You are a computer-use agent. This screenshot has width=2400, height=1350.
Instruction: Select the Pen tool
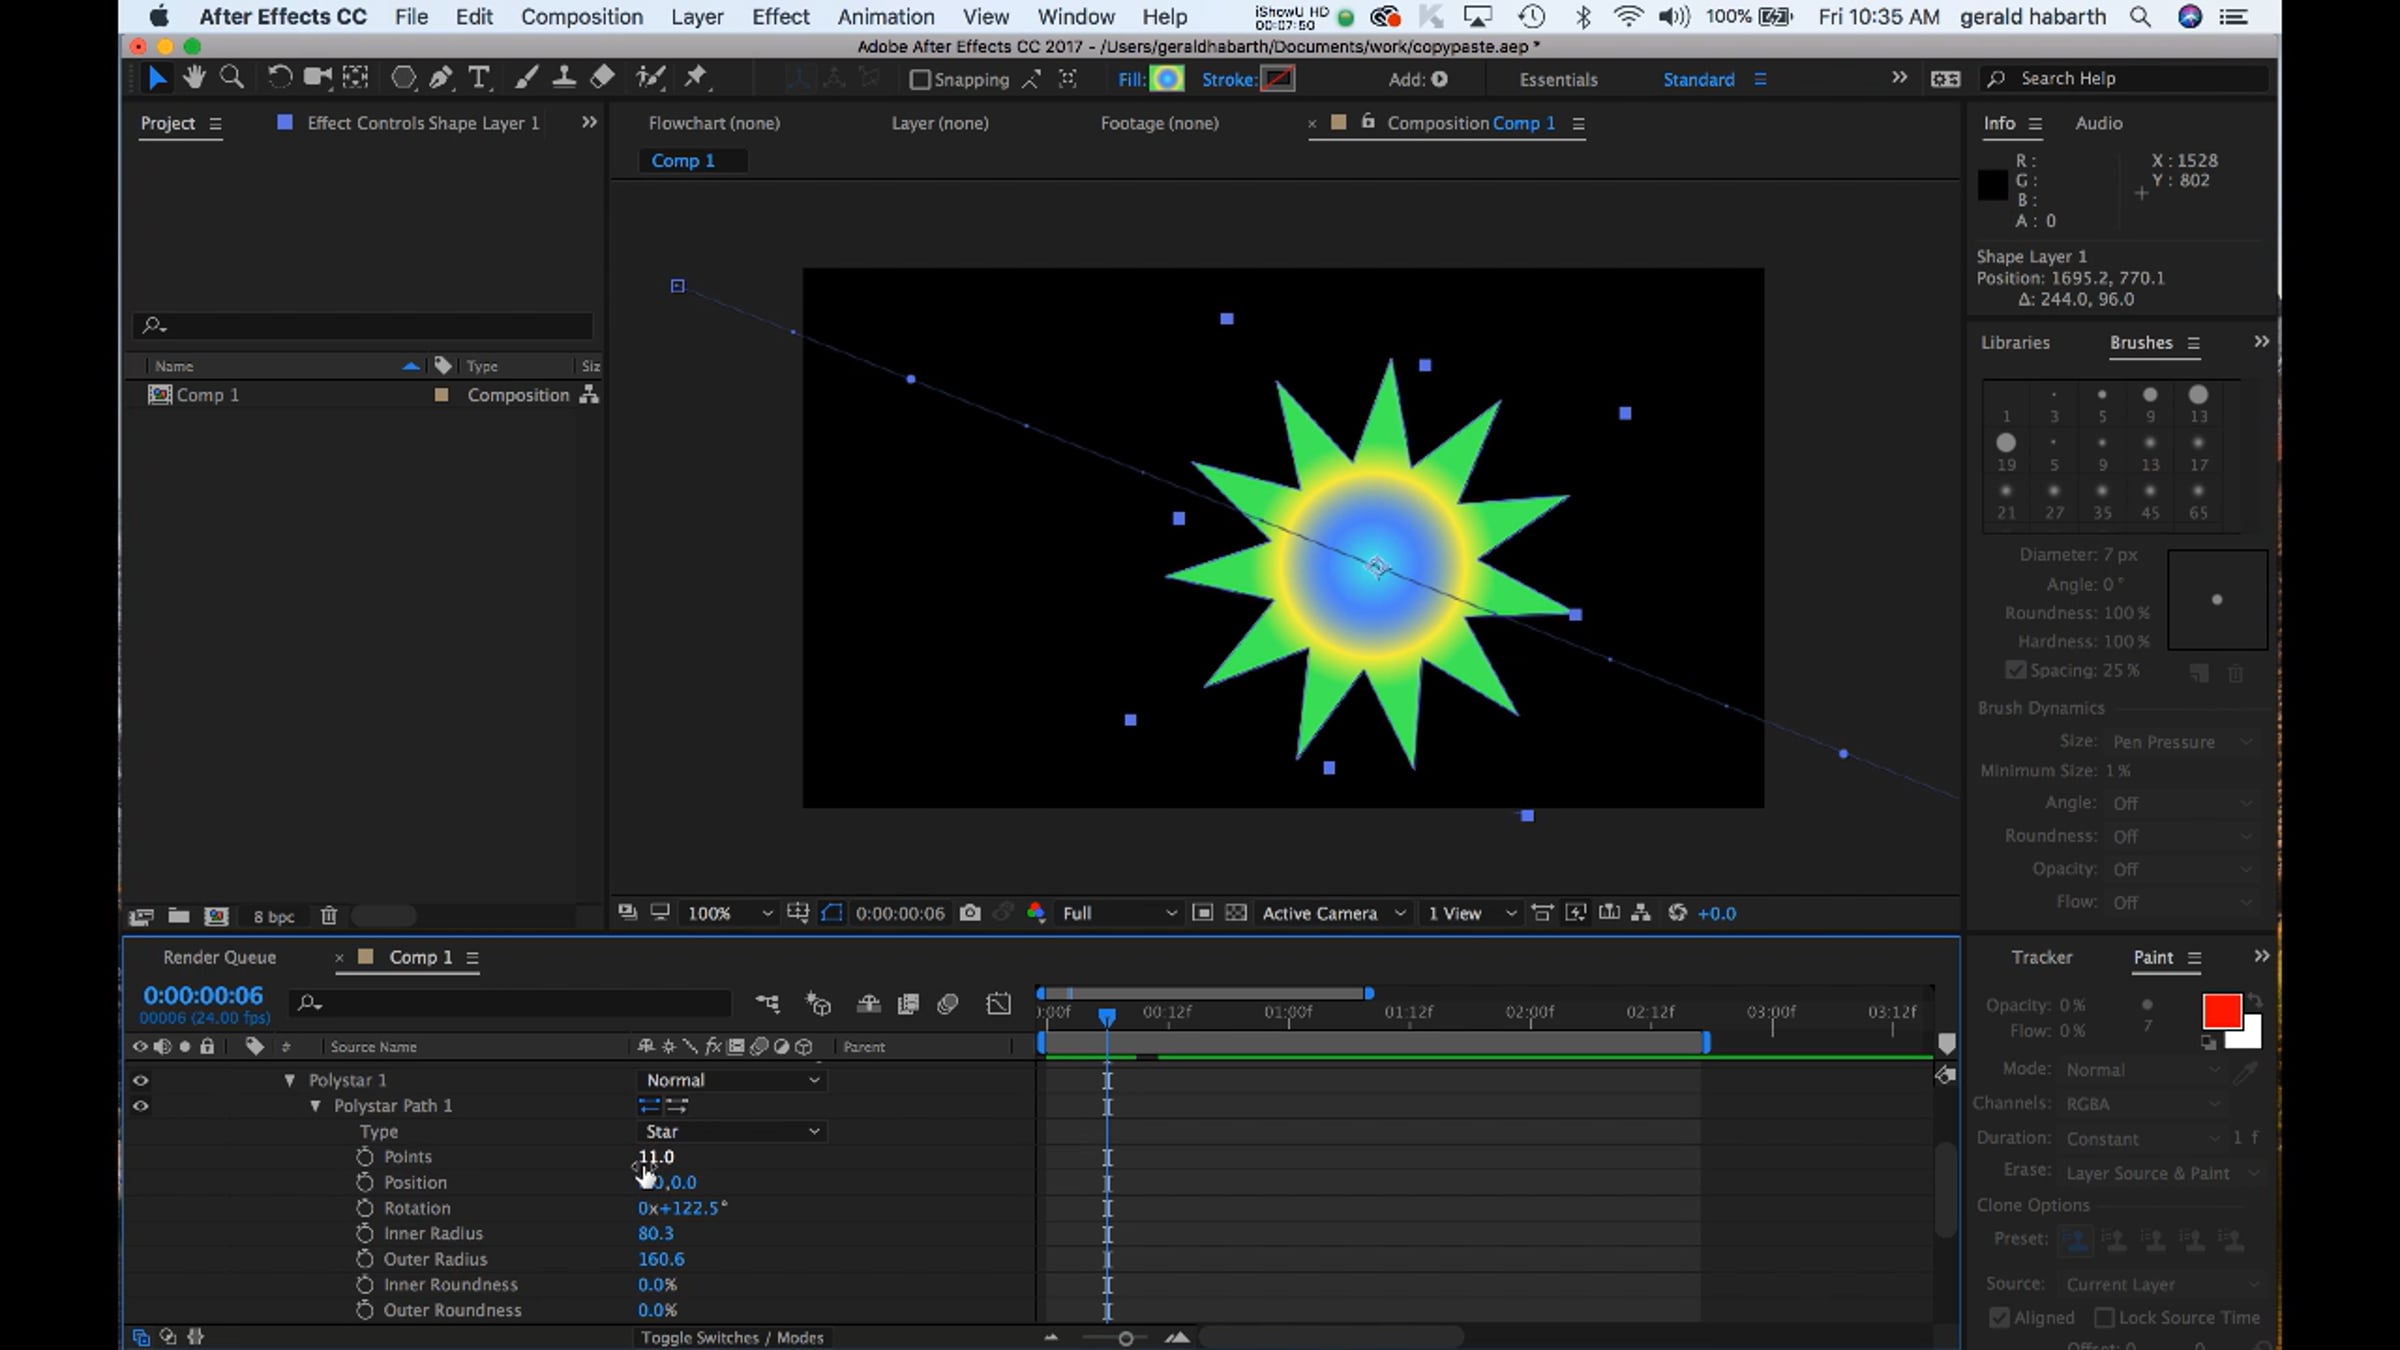441,78
